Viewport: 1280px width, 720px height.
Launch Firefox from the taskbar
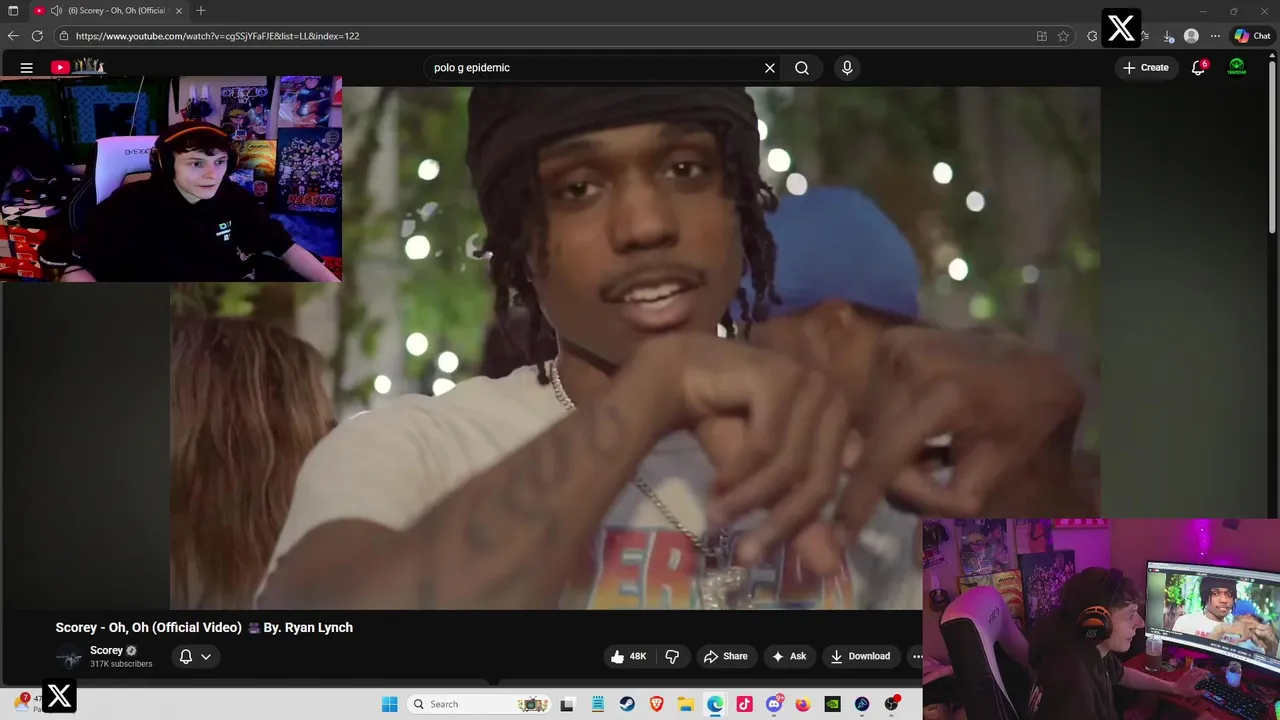(x=803, y=704)
